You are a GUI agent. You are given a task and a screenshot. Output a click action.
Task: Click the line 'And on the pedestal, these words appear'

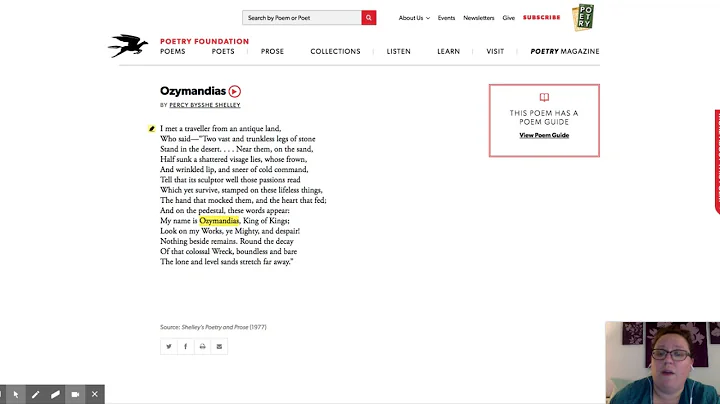(x=225, y=210)
